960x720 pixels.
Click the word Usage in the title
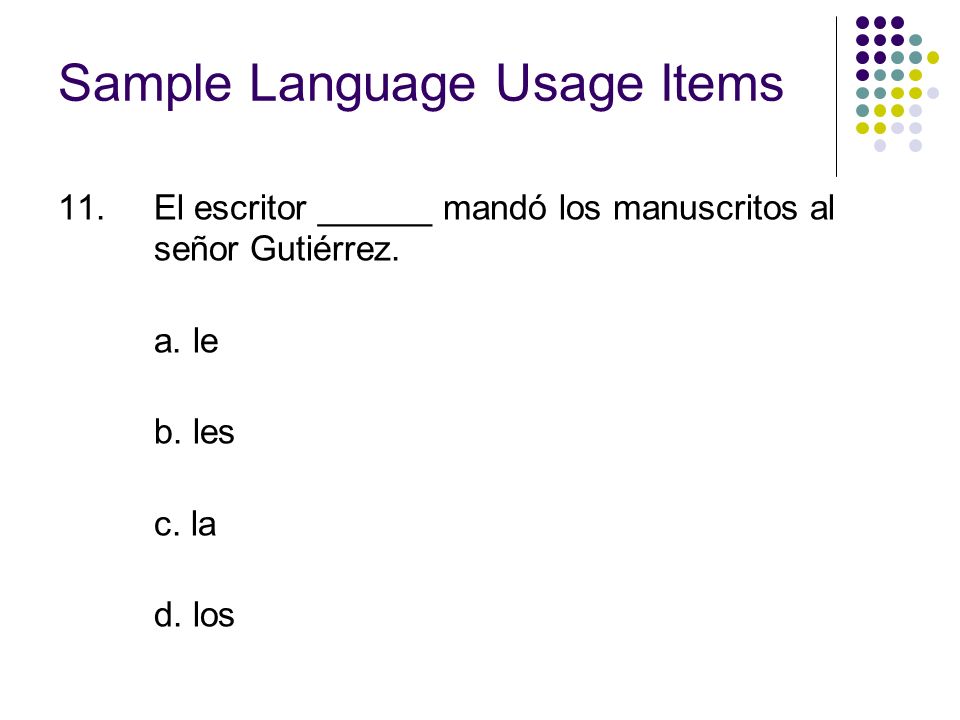point(569,84)
